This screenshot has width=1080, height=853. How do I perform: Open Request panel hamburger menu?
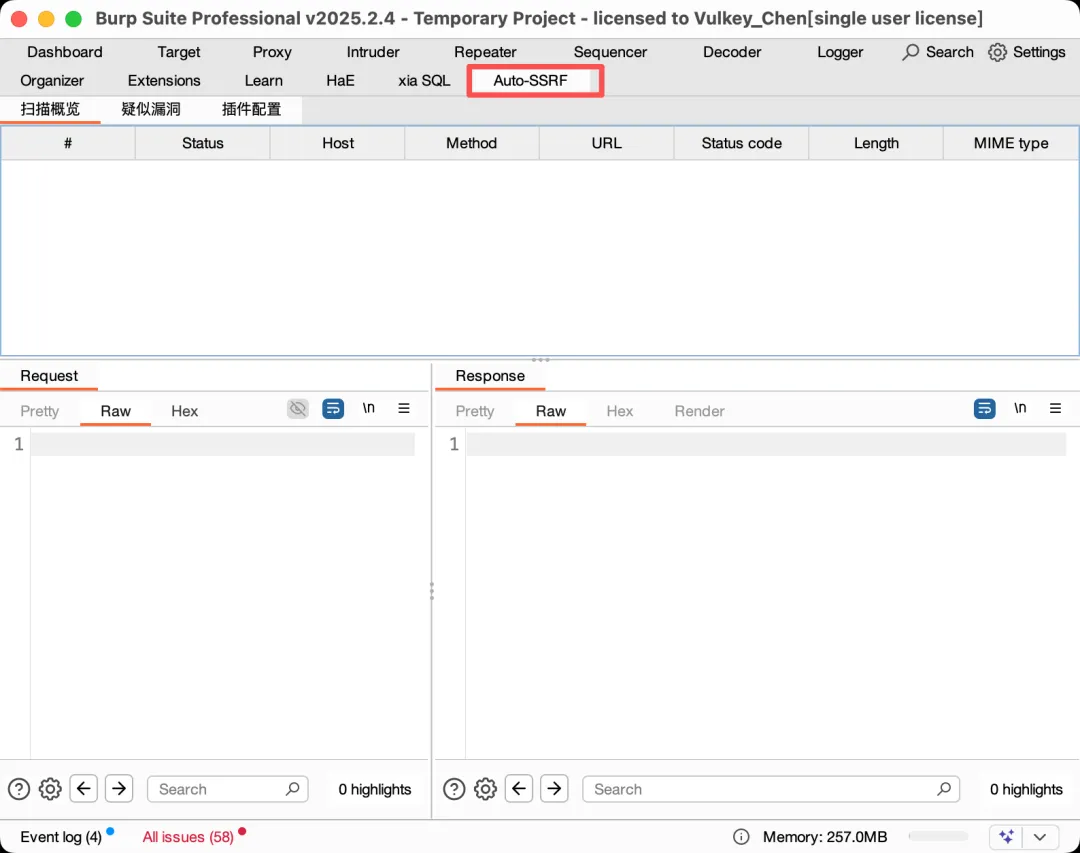click(x=404, y=408)
